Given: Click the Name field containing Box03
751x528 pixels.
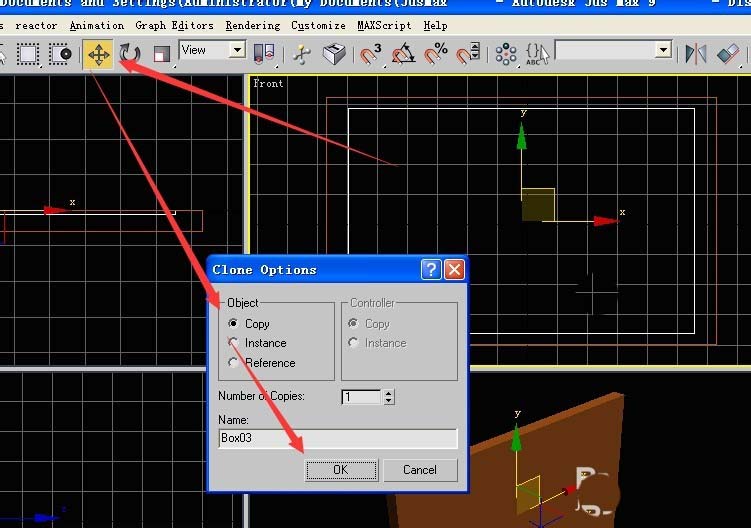Looking at the screenshot, I should [338, 438].
